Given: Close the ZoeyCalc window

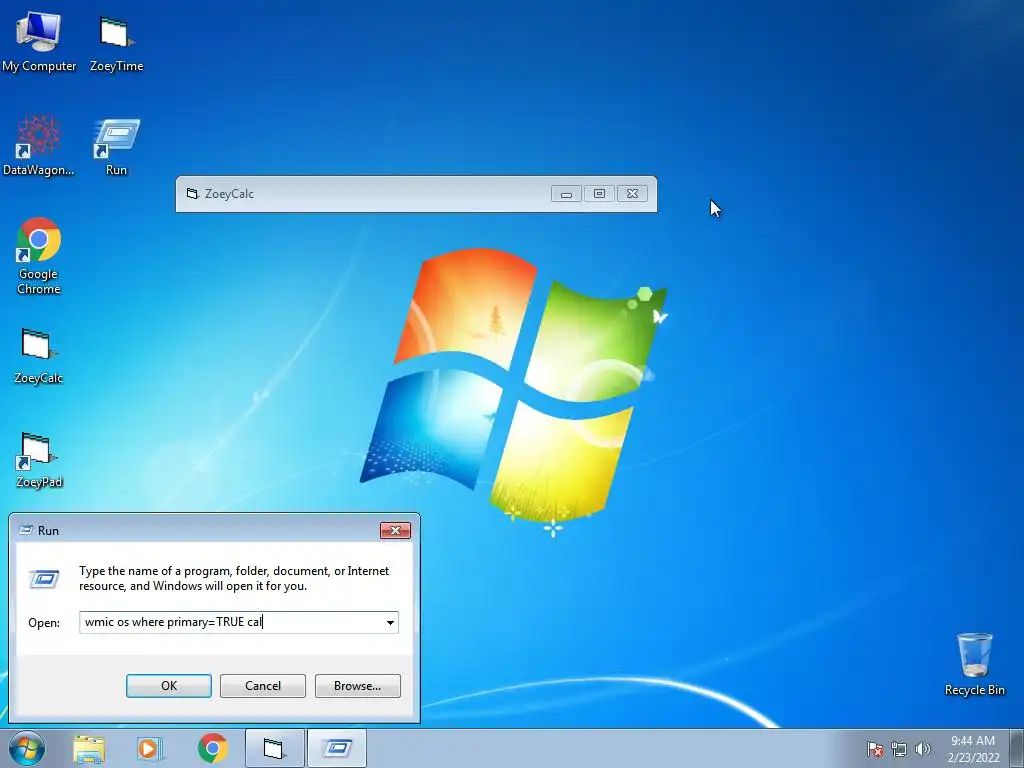Looking at the screenshot, I should pyautogui.click(x=632, y=194).
